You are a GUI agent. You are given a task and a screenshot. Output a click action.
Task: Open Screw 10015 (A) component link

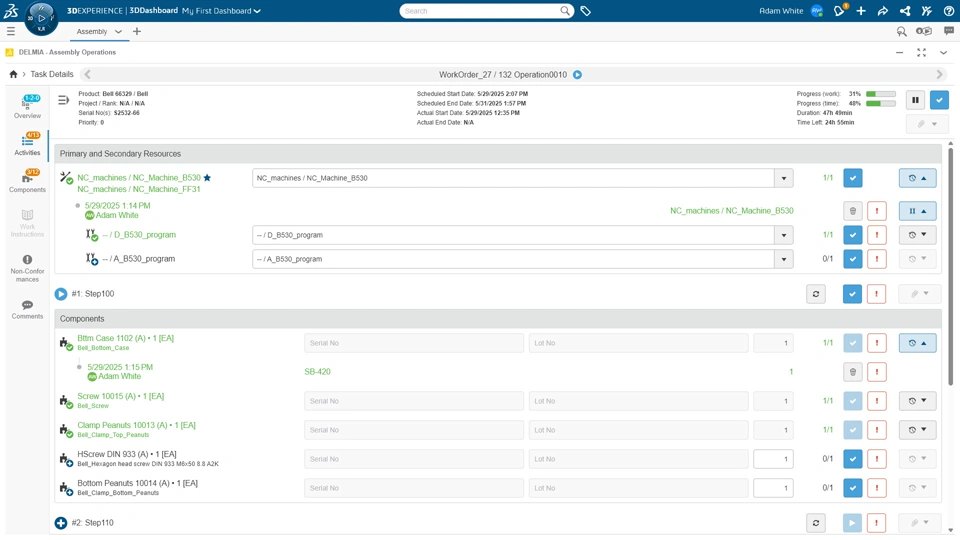[121, 396]
